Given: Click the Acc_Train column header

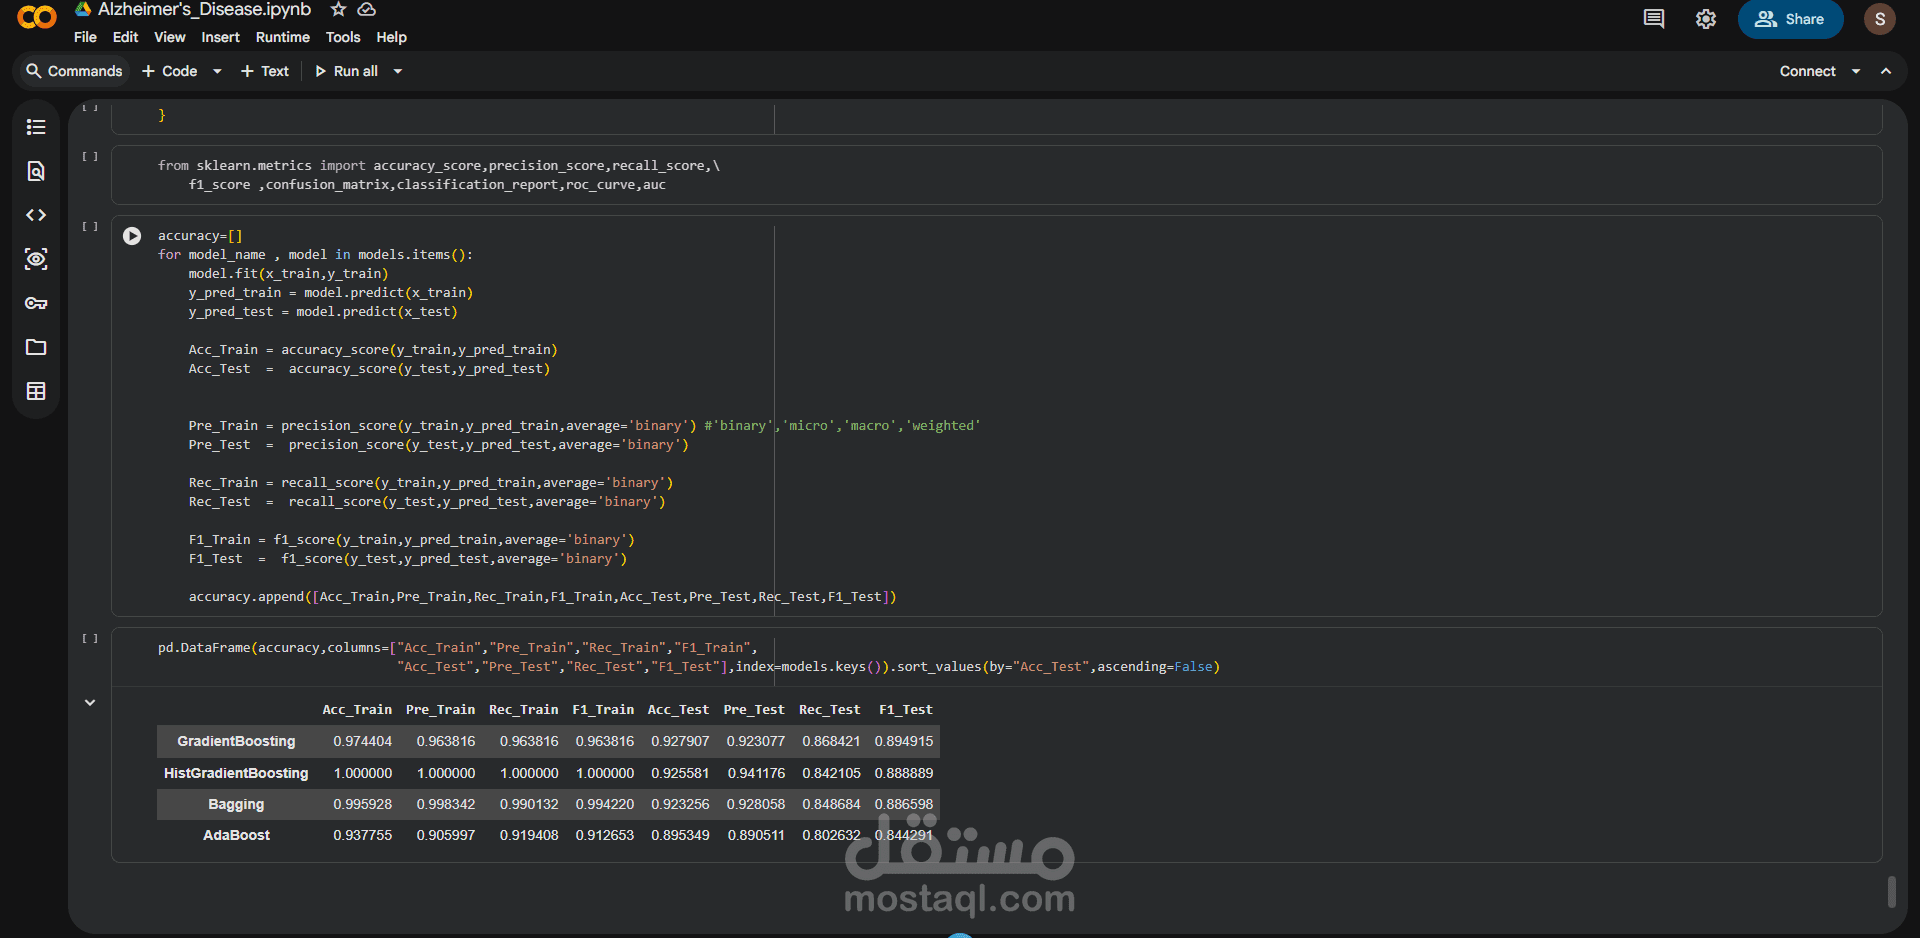Looking at the screenshot, I should (357, 710).
